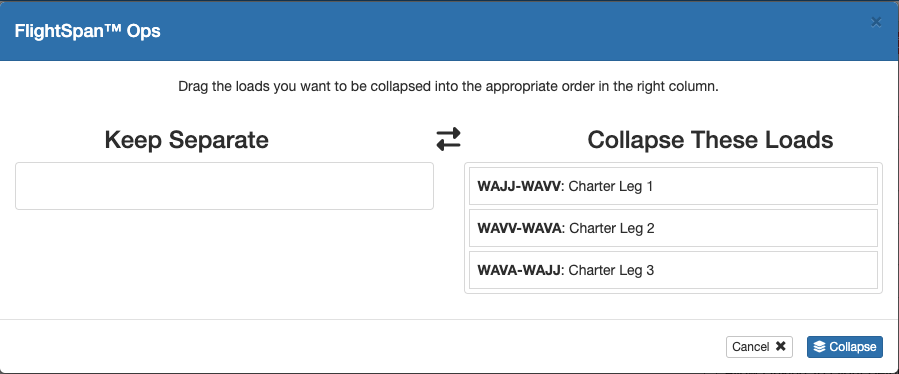Click the Charter Leg 1 label text

[x=611, y=186]
